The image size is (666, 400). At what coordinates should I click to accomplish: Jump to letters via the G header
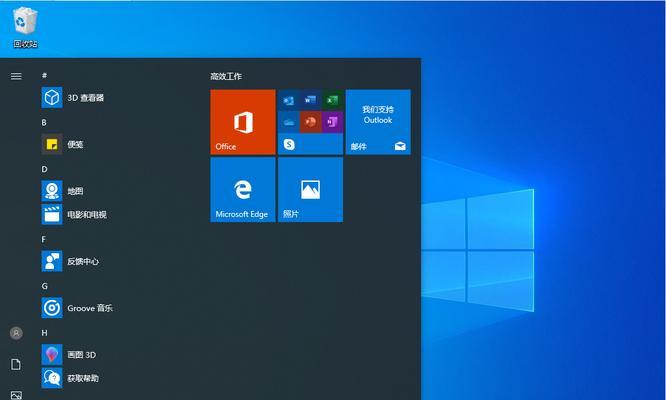pos(45,286)
